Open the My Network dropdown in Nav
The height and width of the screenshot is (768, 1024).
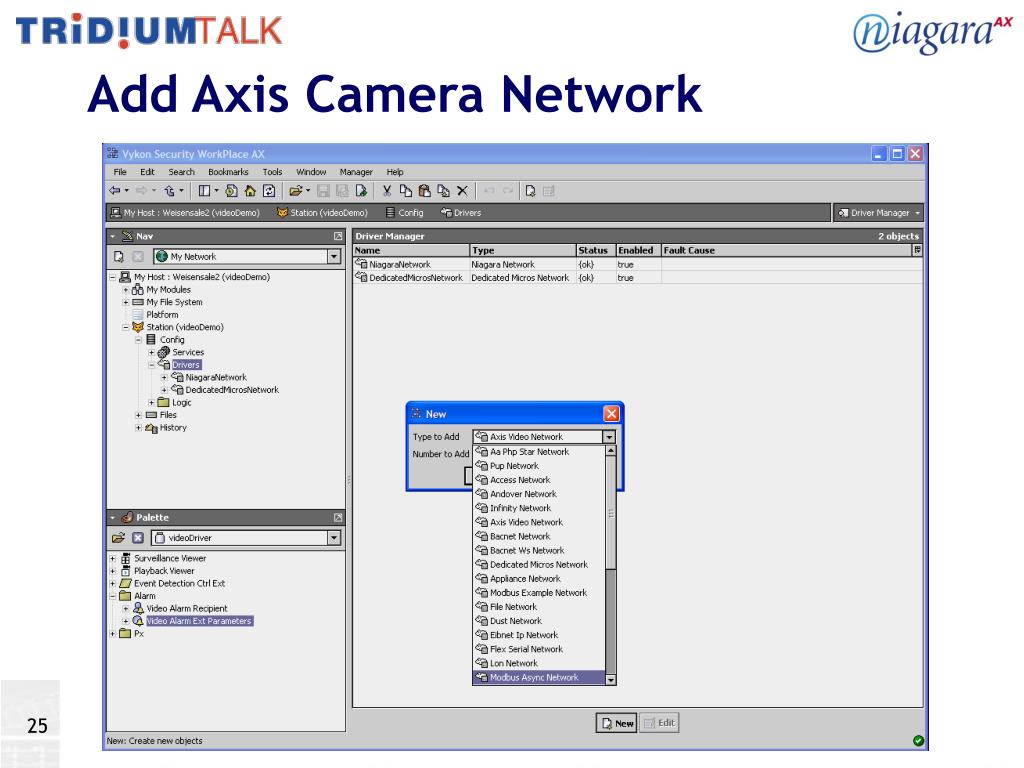coord(334,257)
